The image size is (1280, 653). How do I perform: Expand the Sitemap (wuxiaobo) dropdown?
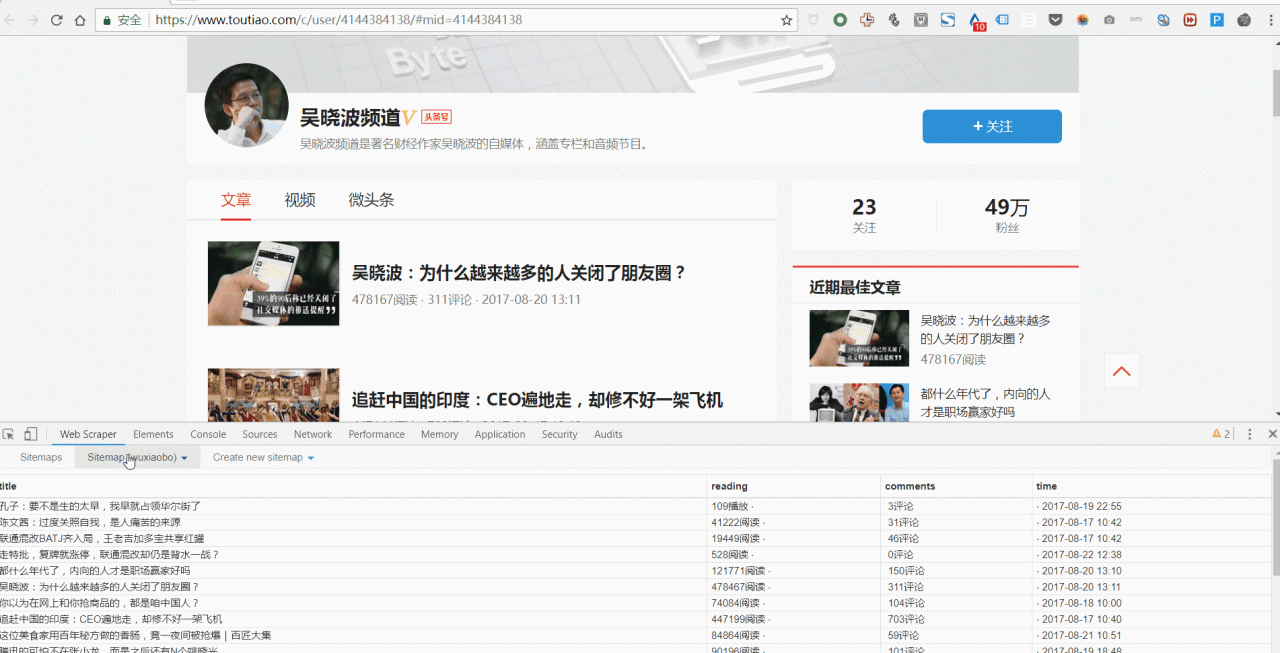click(137, 457)
